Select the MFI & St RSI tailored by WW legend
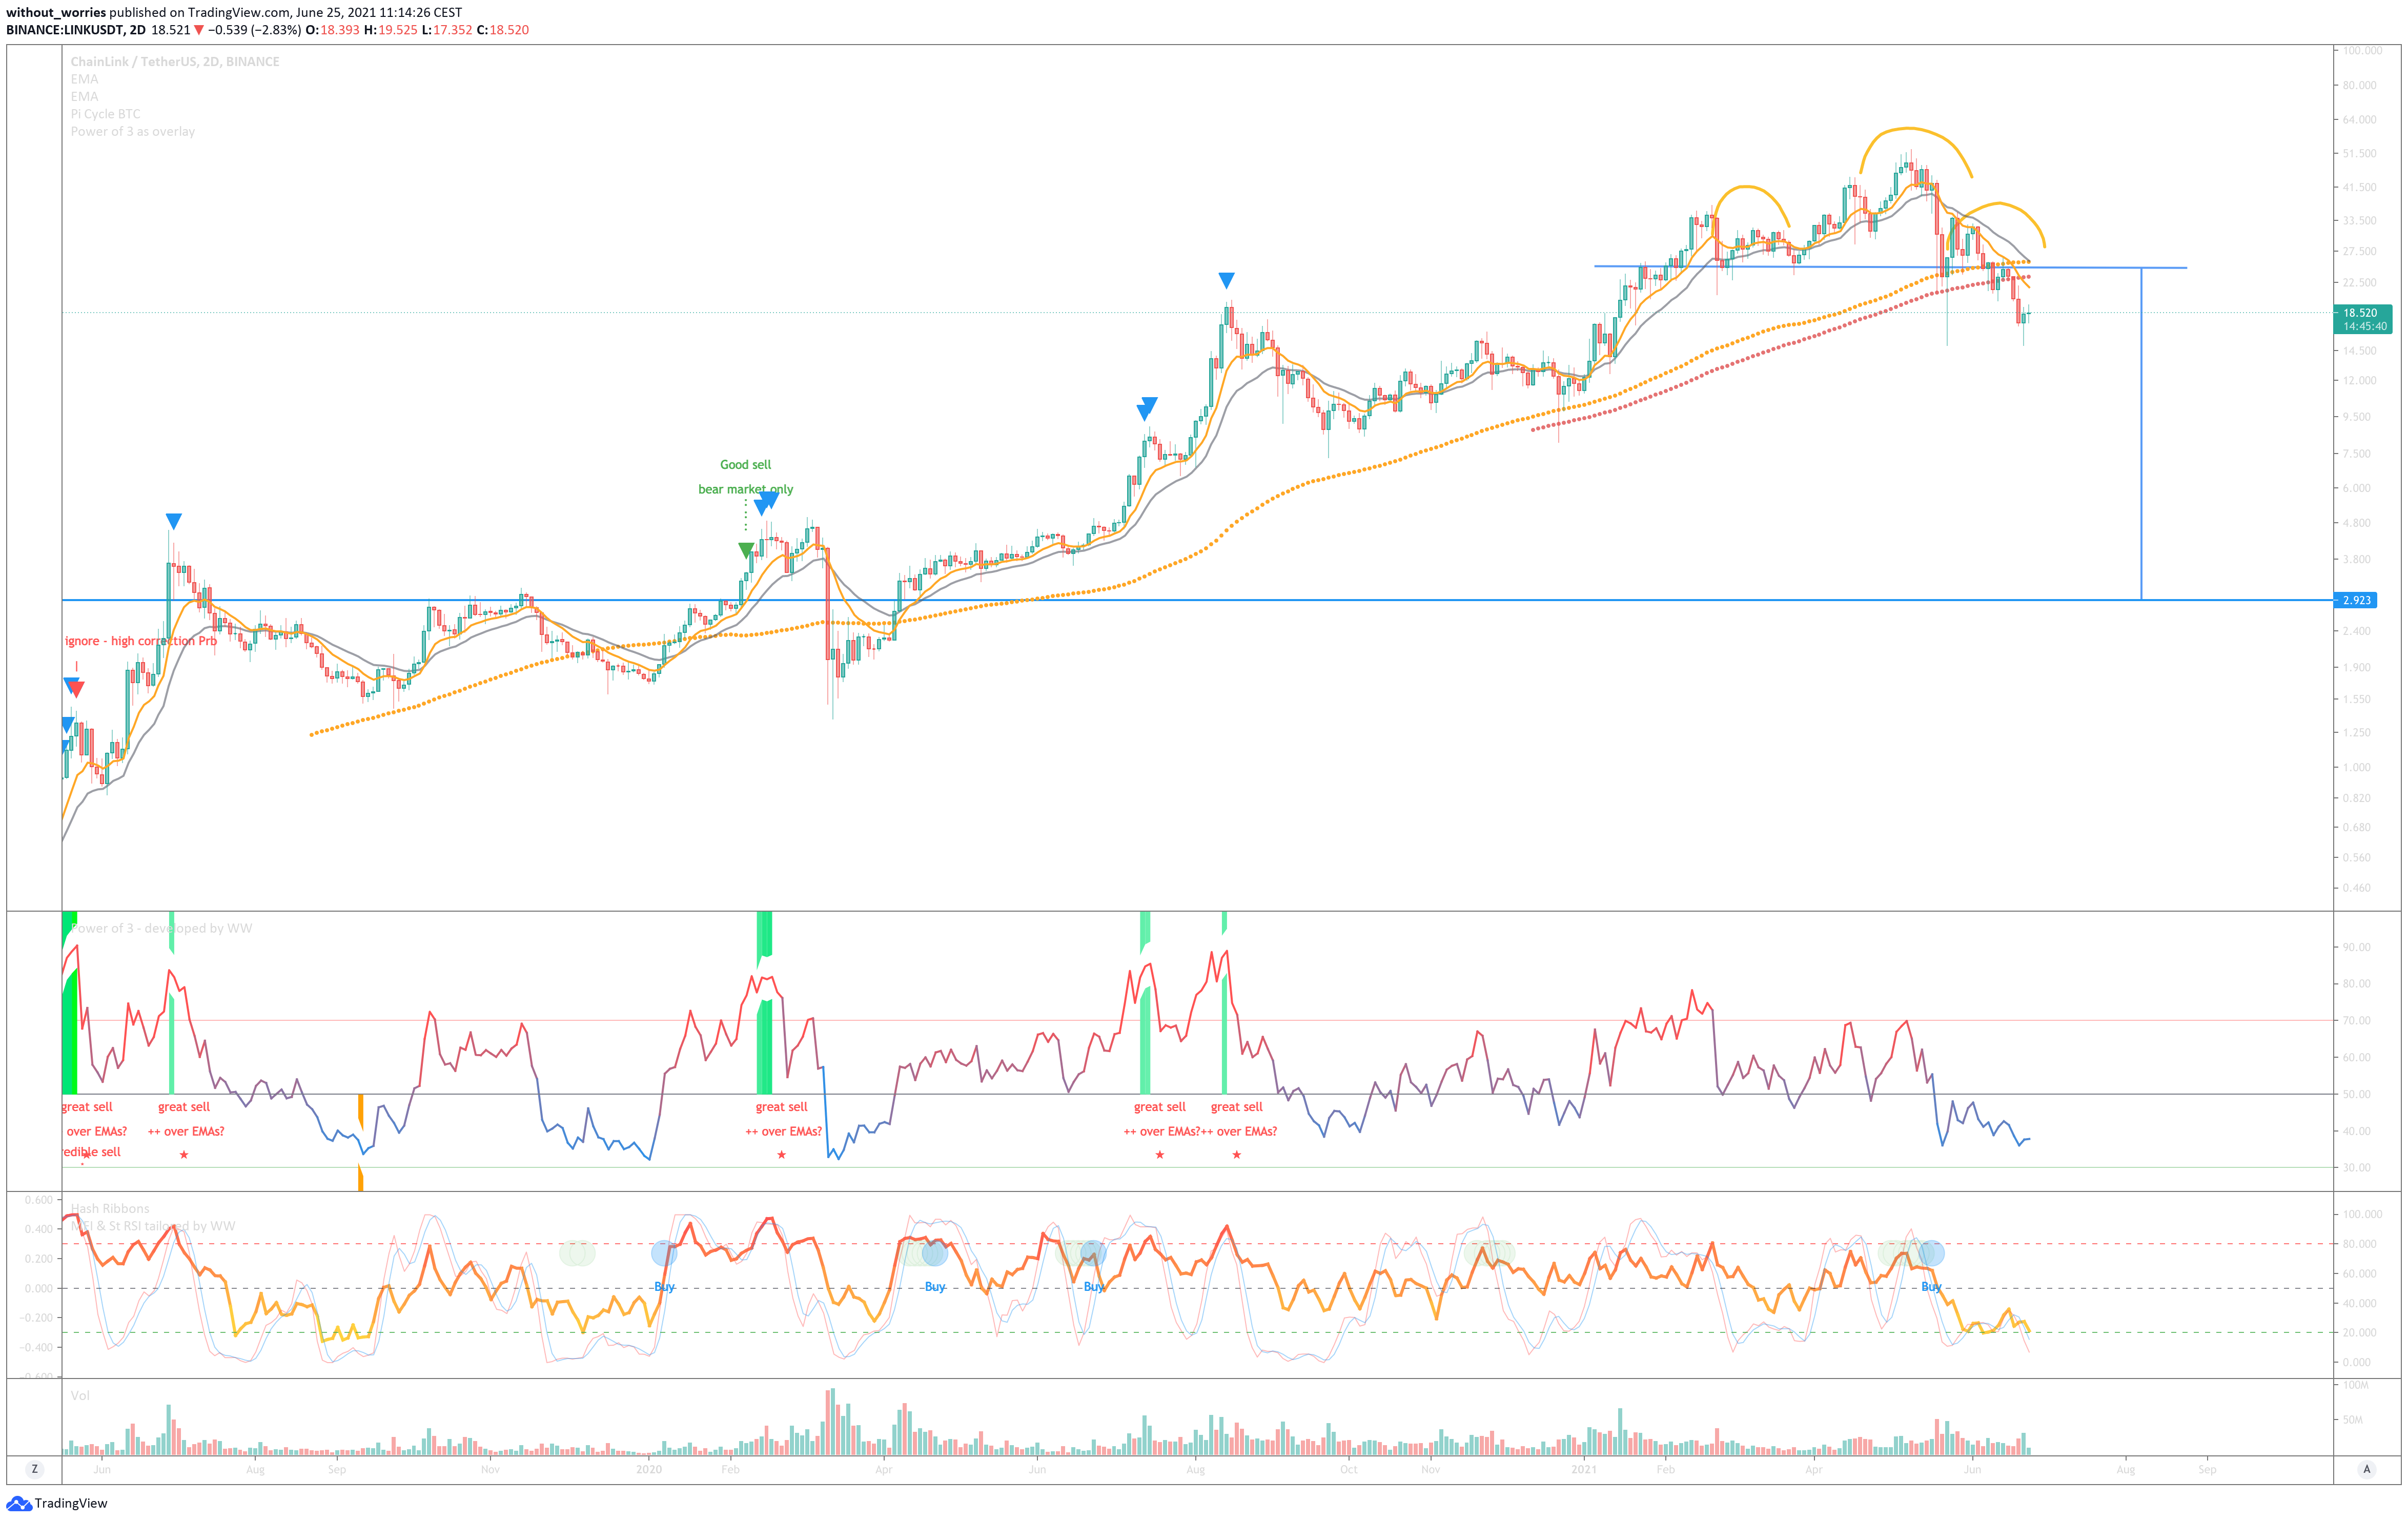This screenshot has width=2408, height=1522. click(153, 1226)
